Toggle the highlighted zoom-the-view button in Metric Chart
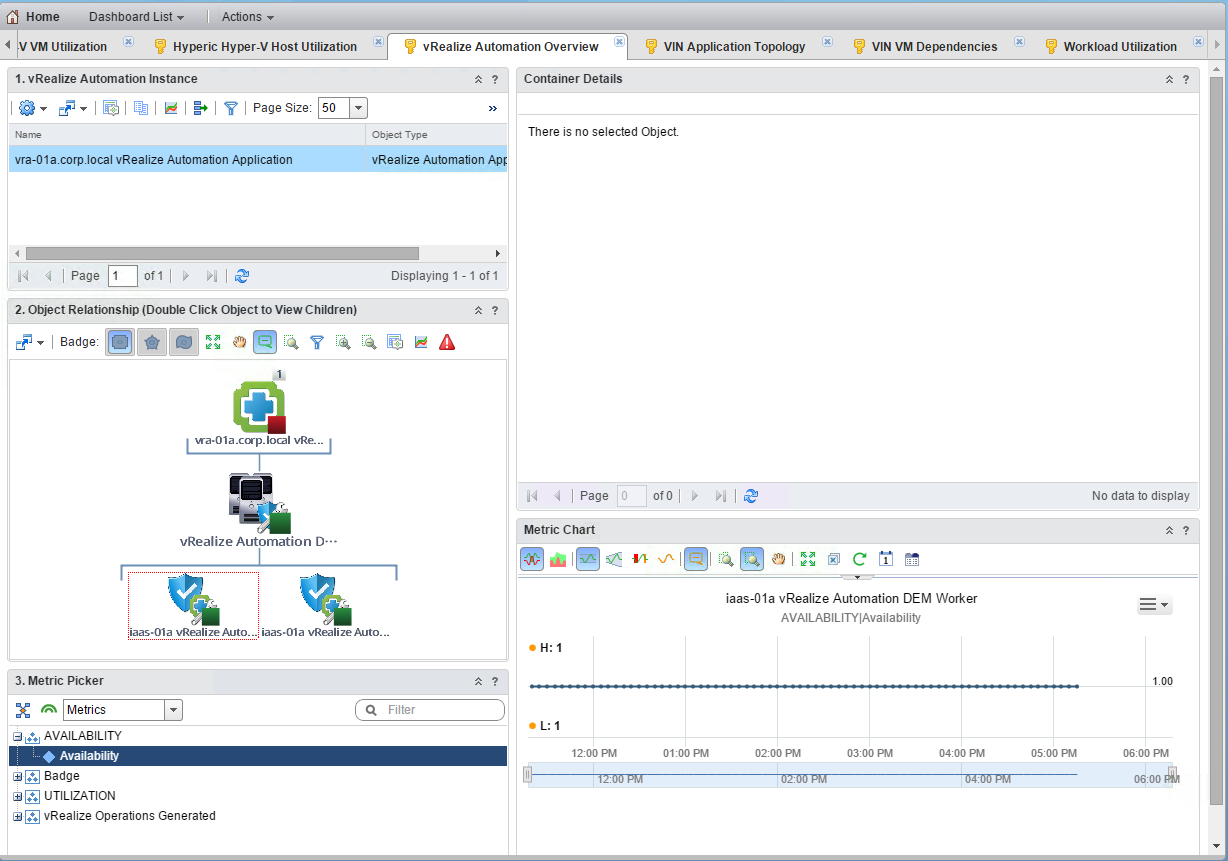The height and width of the screenshot is (861, 1228). [x=752, y=559]
